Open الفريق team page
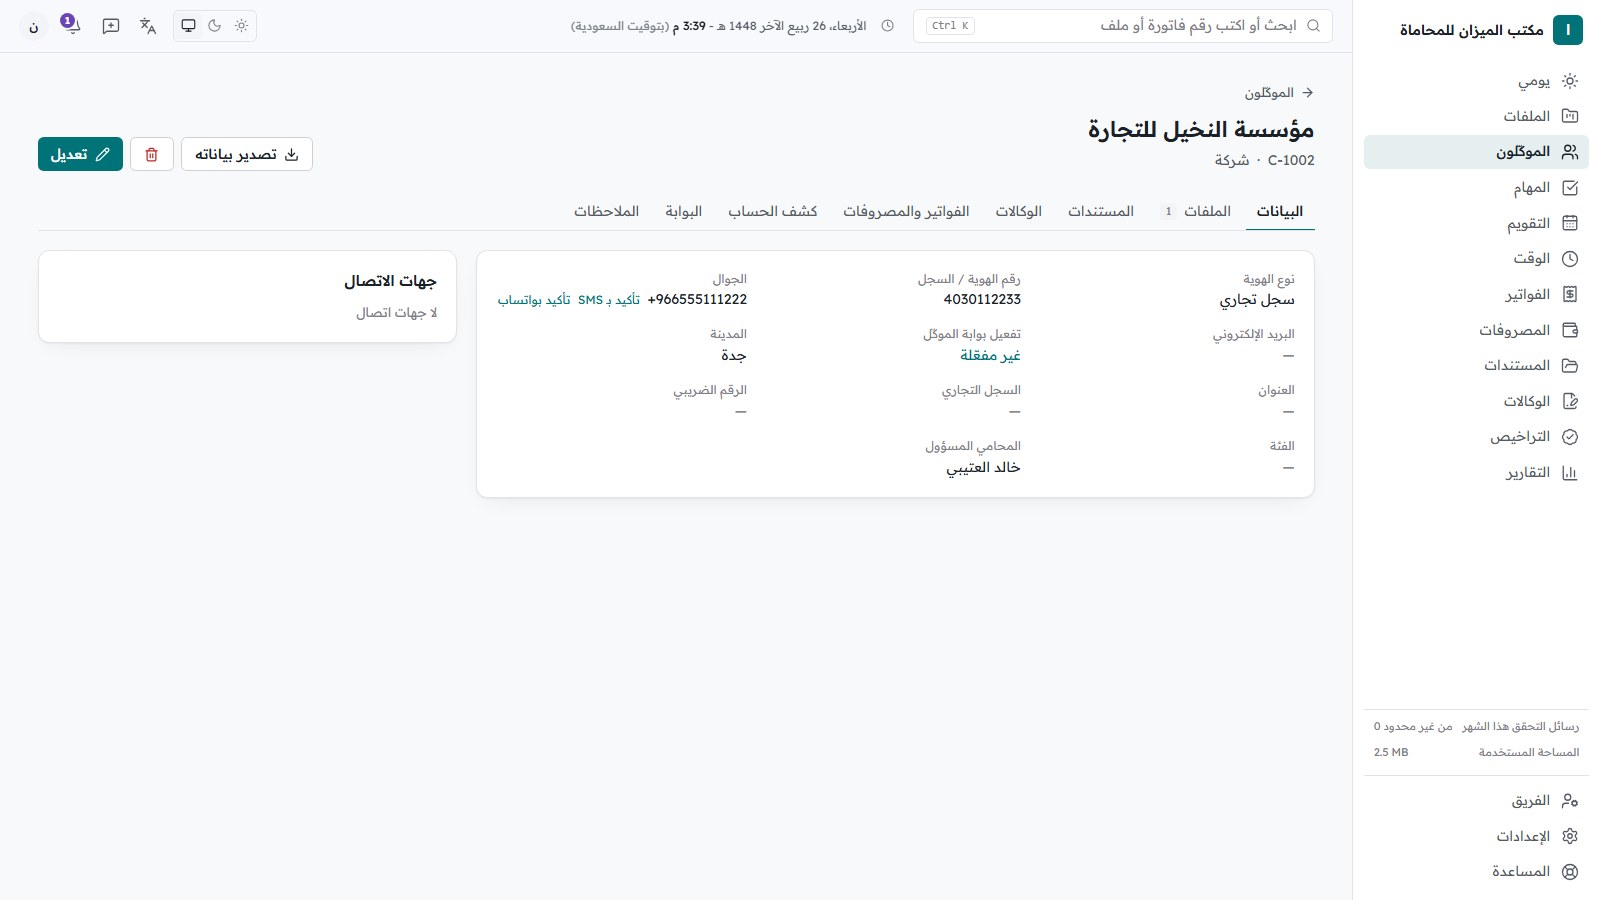Viewport: 1600px width, 900px height. click(x=1476, y=801)
